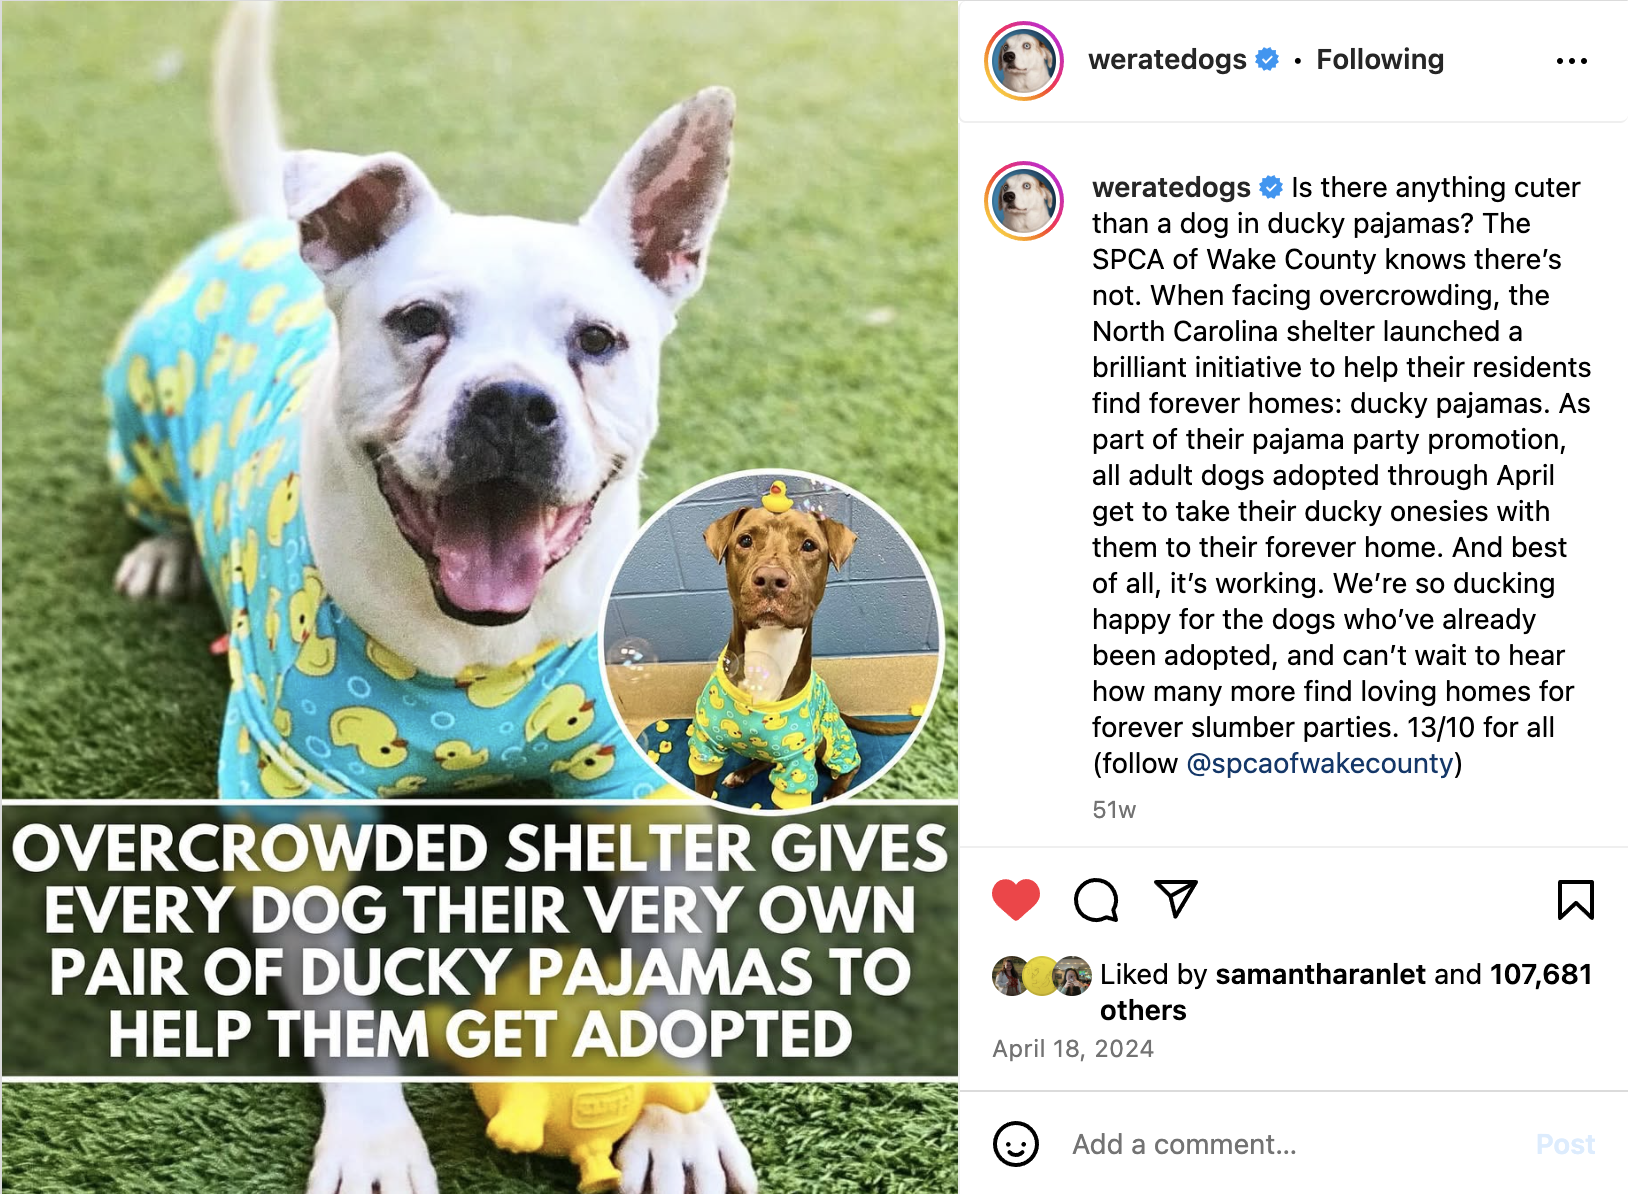
Task: Open the @spcaofwakecounty mention link
Action: click(1320, 763)
